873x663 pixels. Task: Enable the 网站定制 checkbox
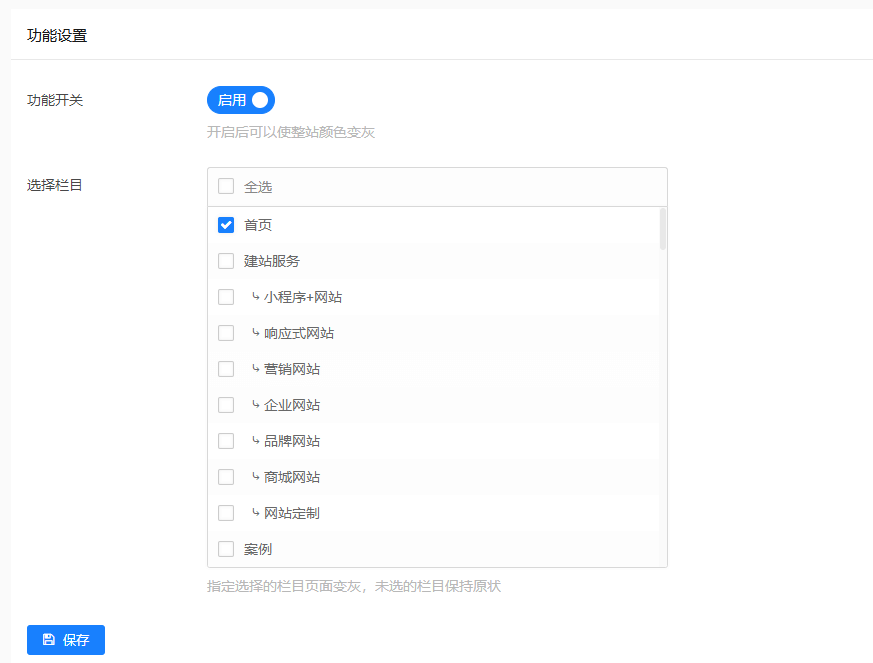226,513
